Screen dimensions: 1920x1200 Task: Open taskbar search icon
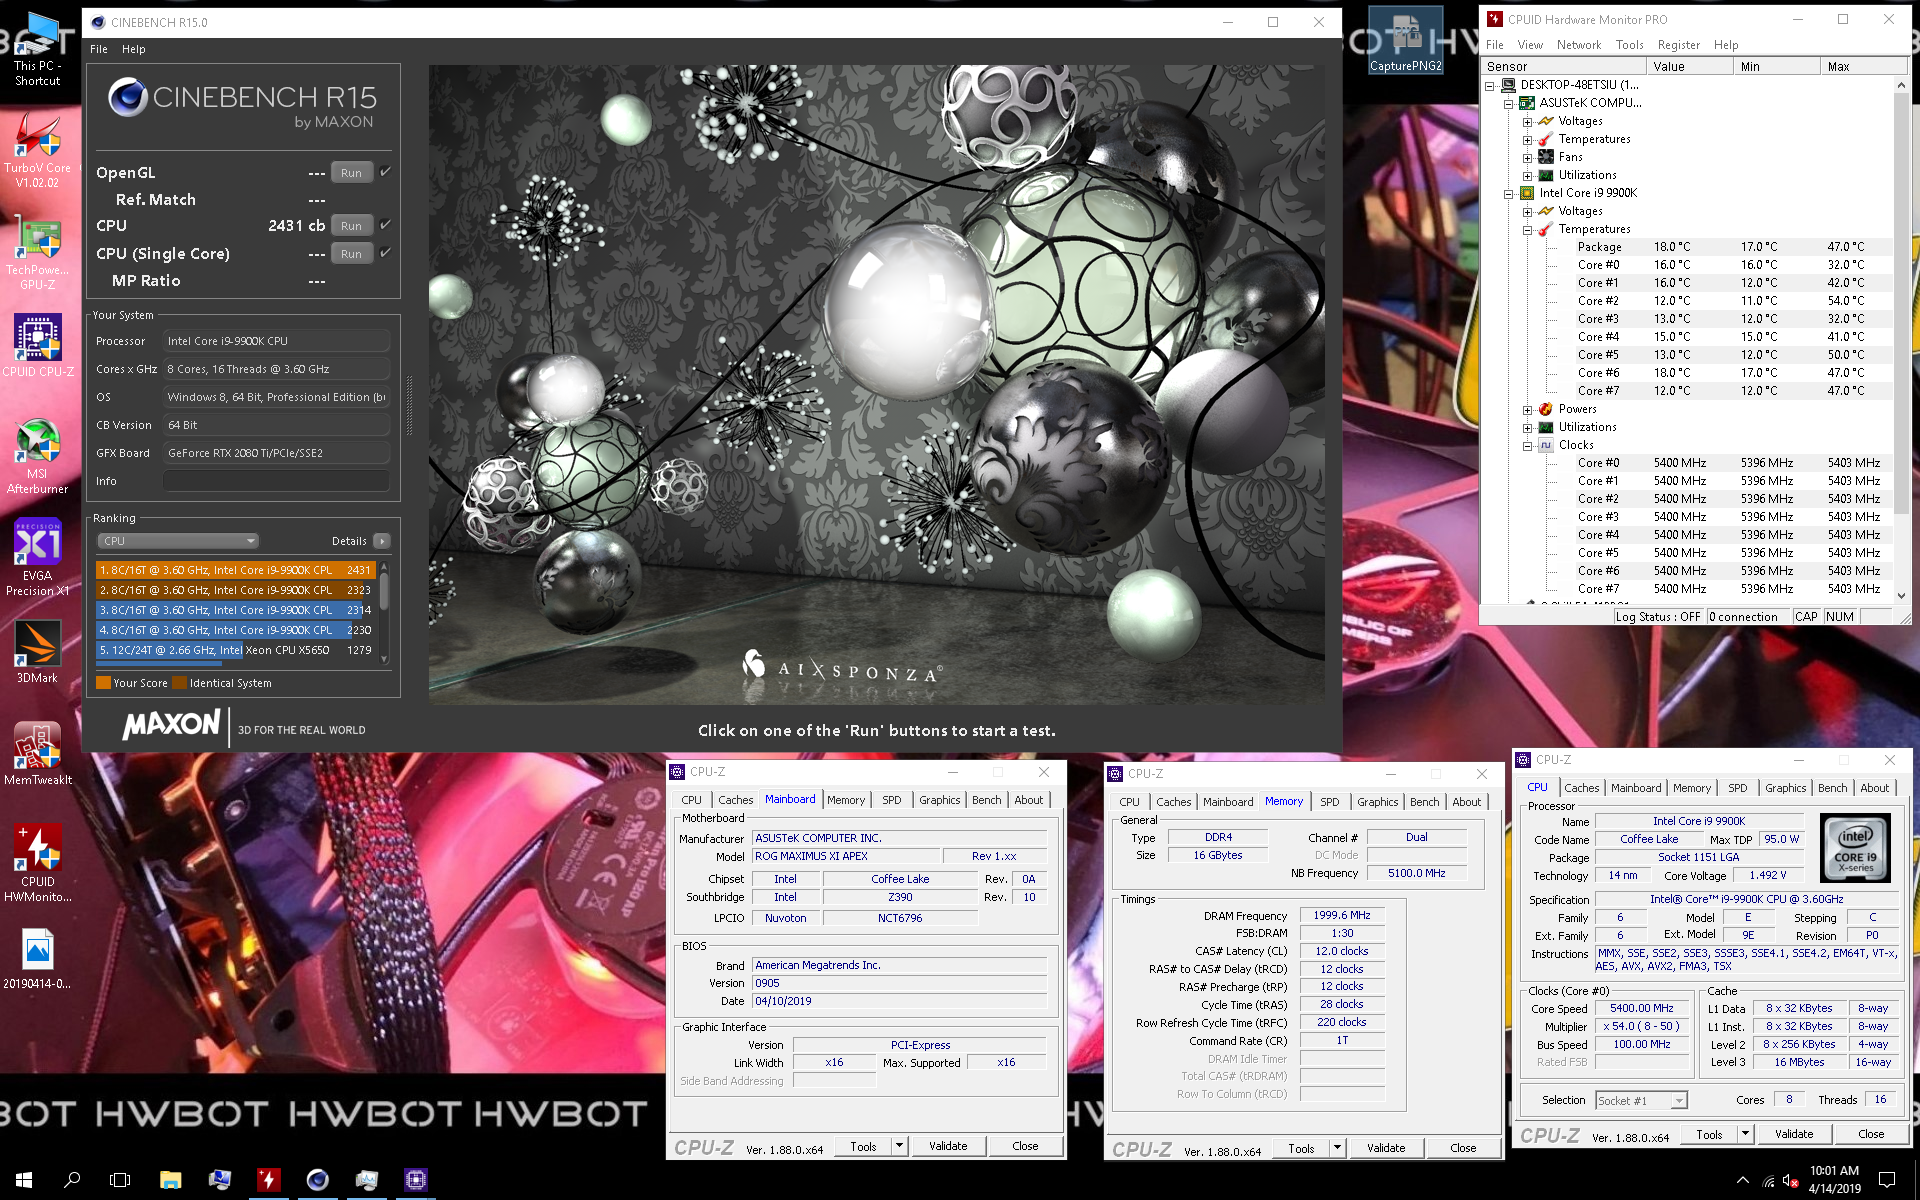[x=72, y=1180]
